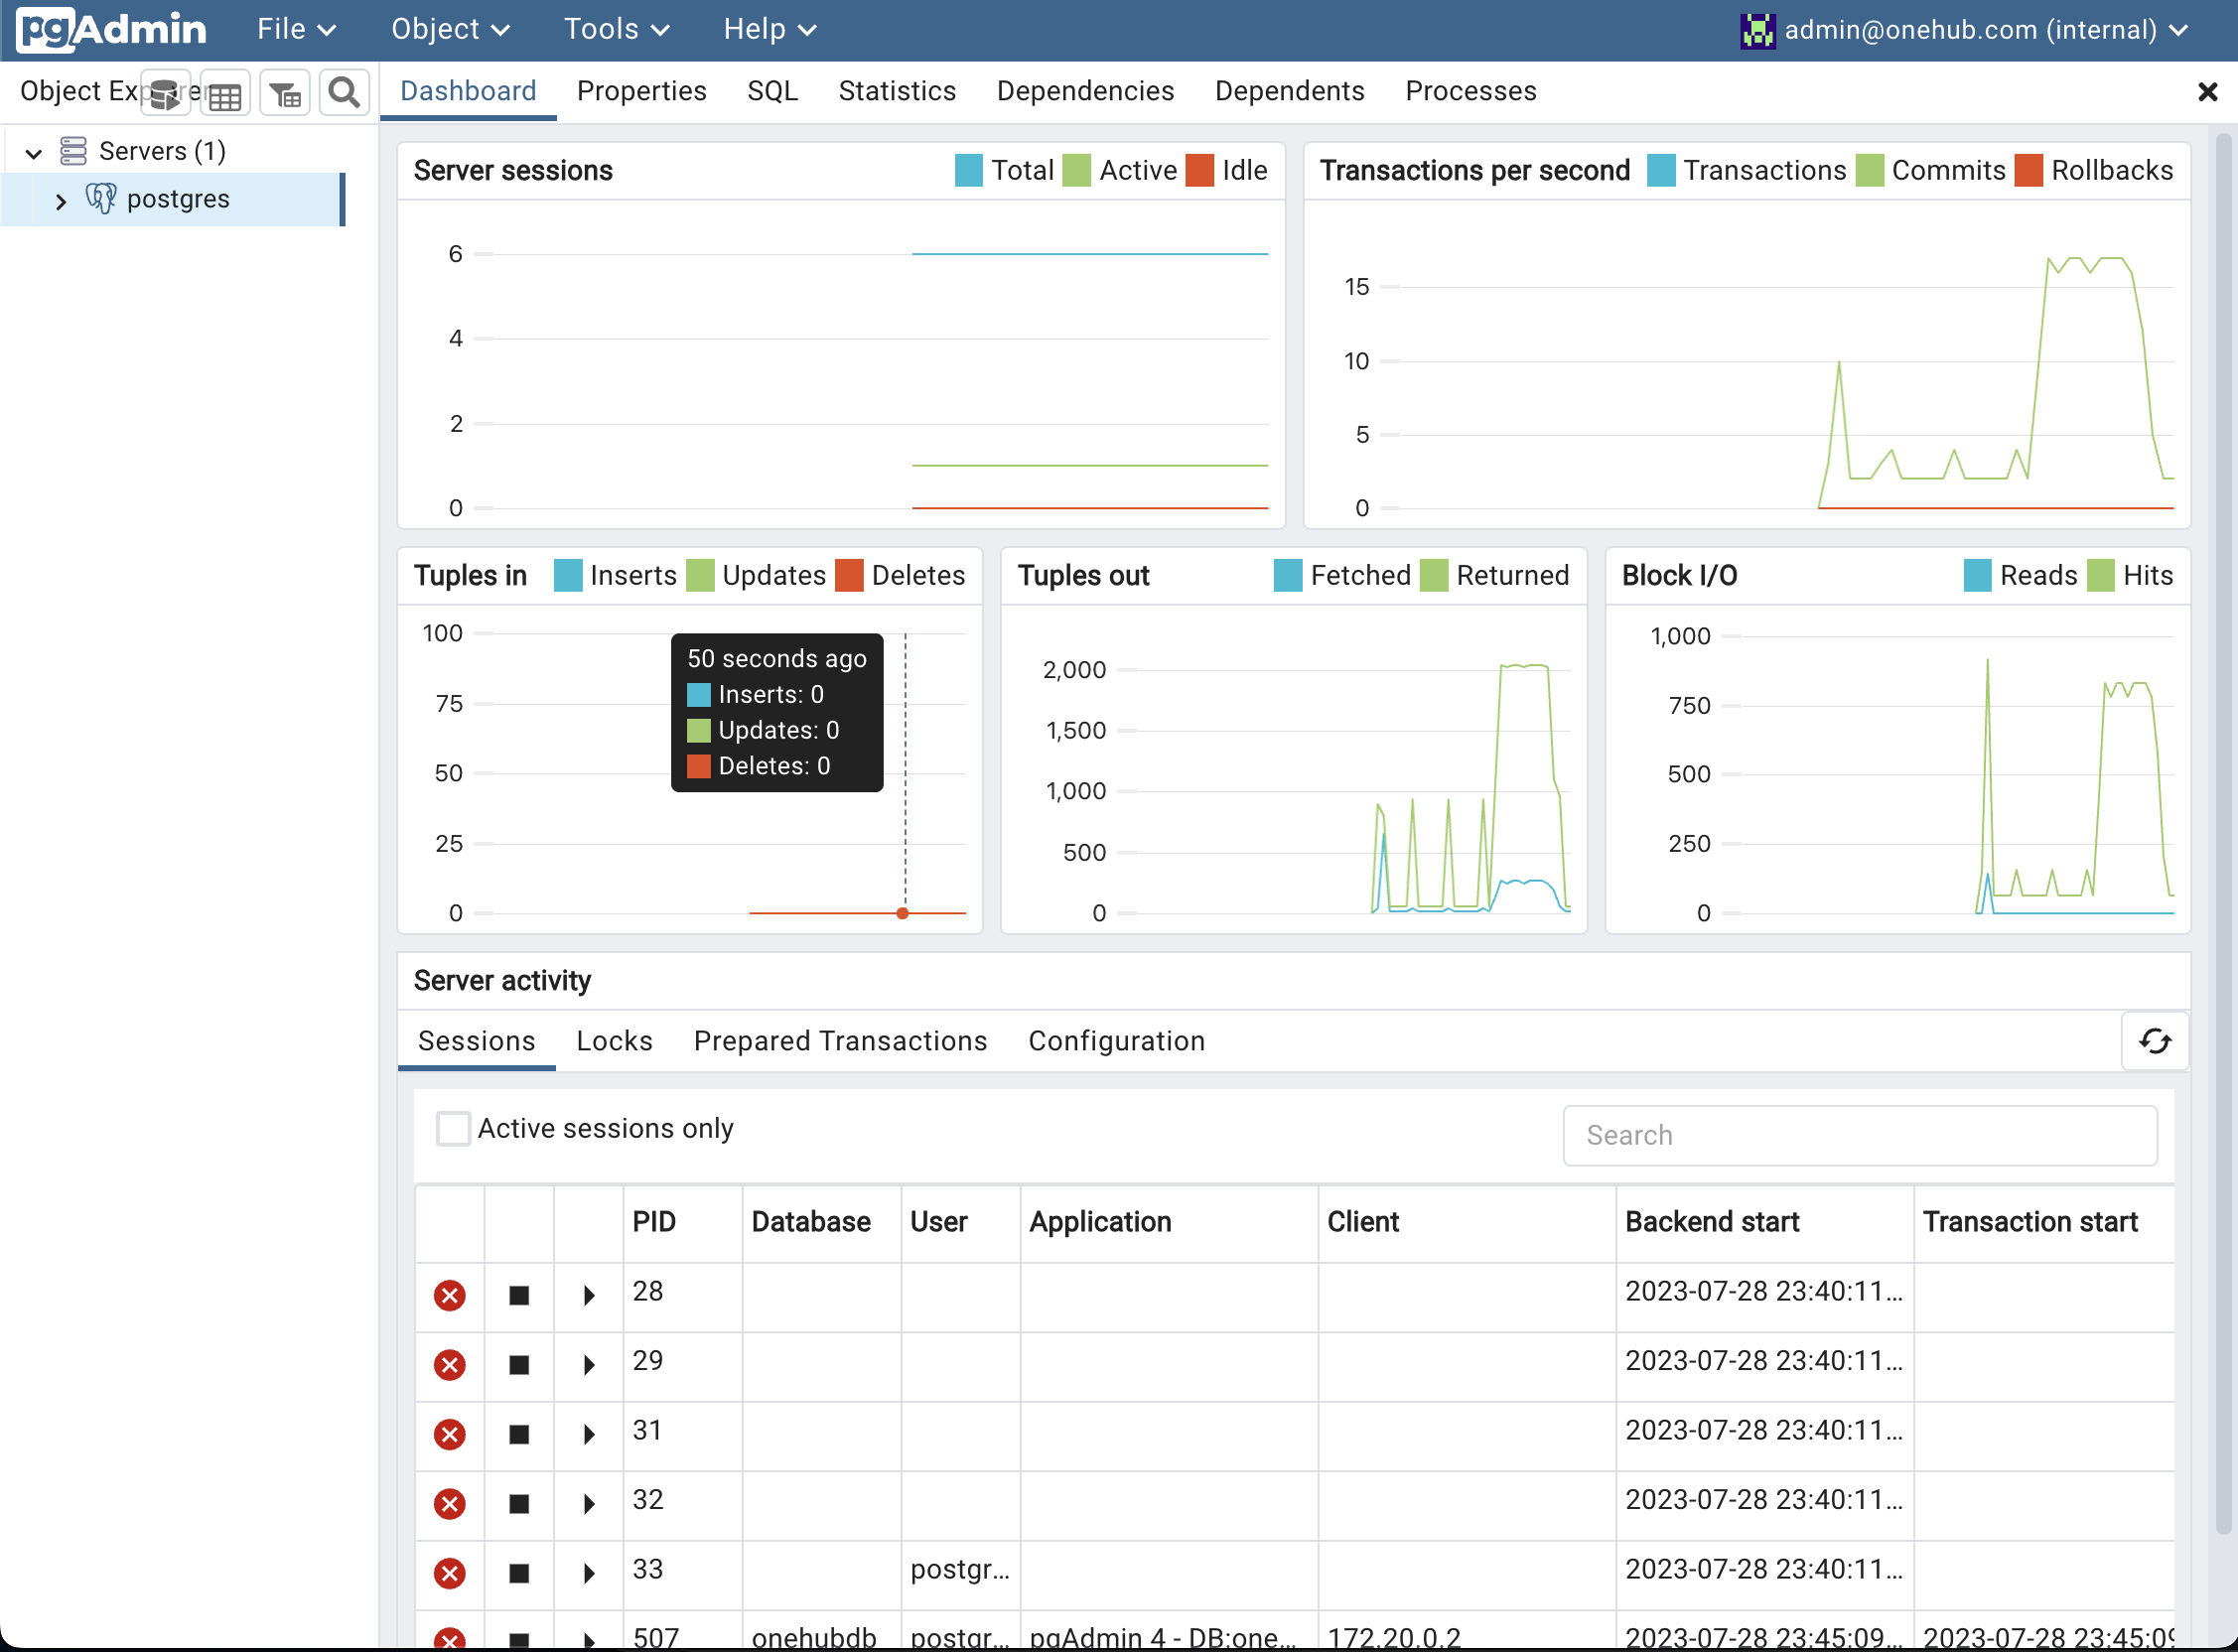Enable Active sessions only checkbox
Image resolution: width=2238 pixels, height=1652 pixels.
coord(453,1128)
